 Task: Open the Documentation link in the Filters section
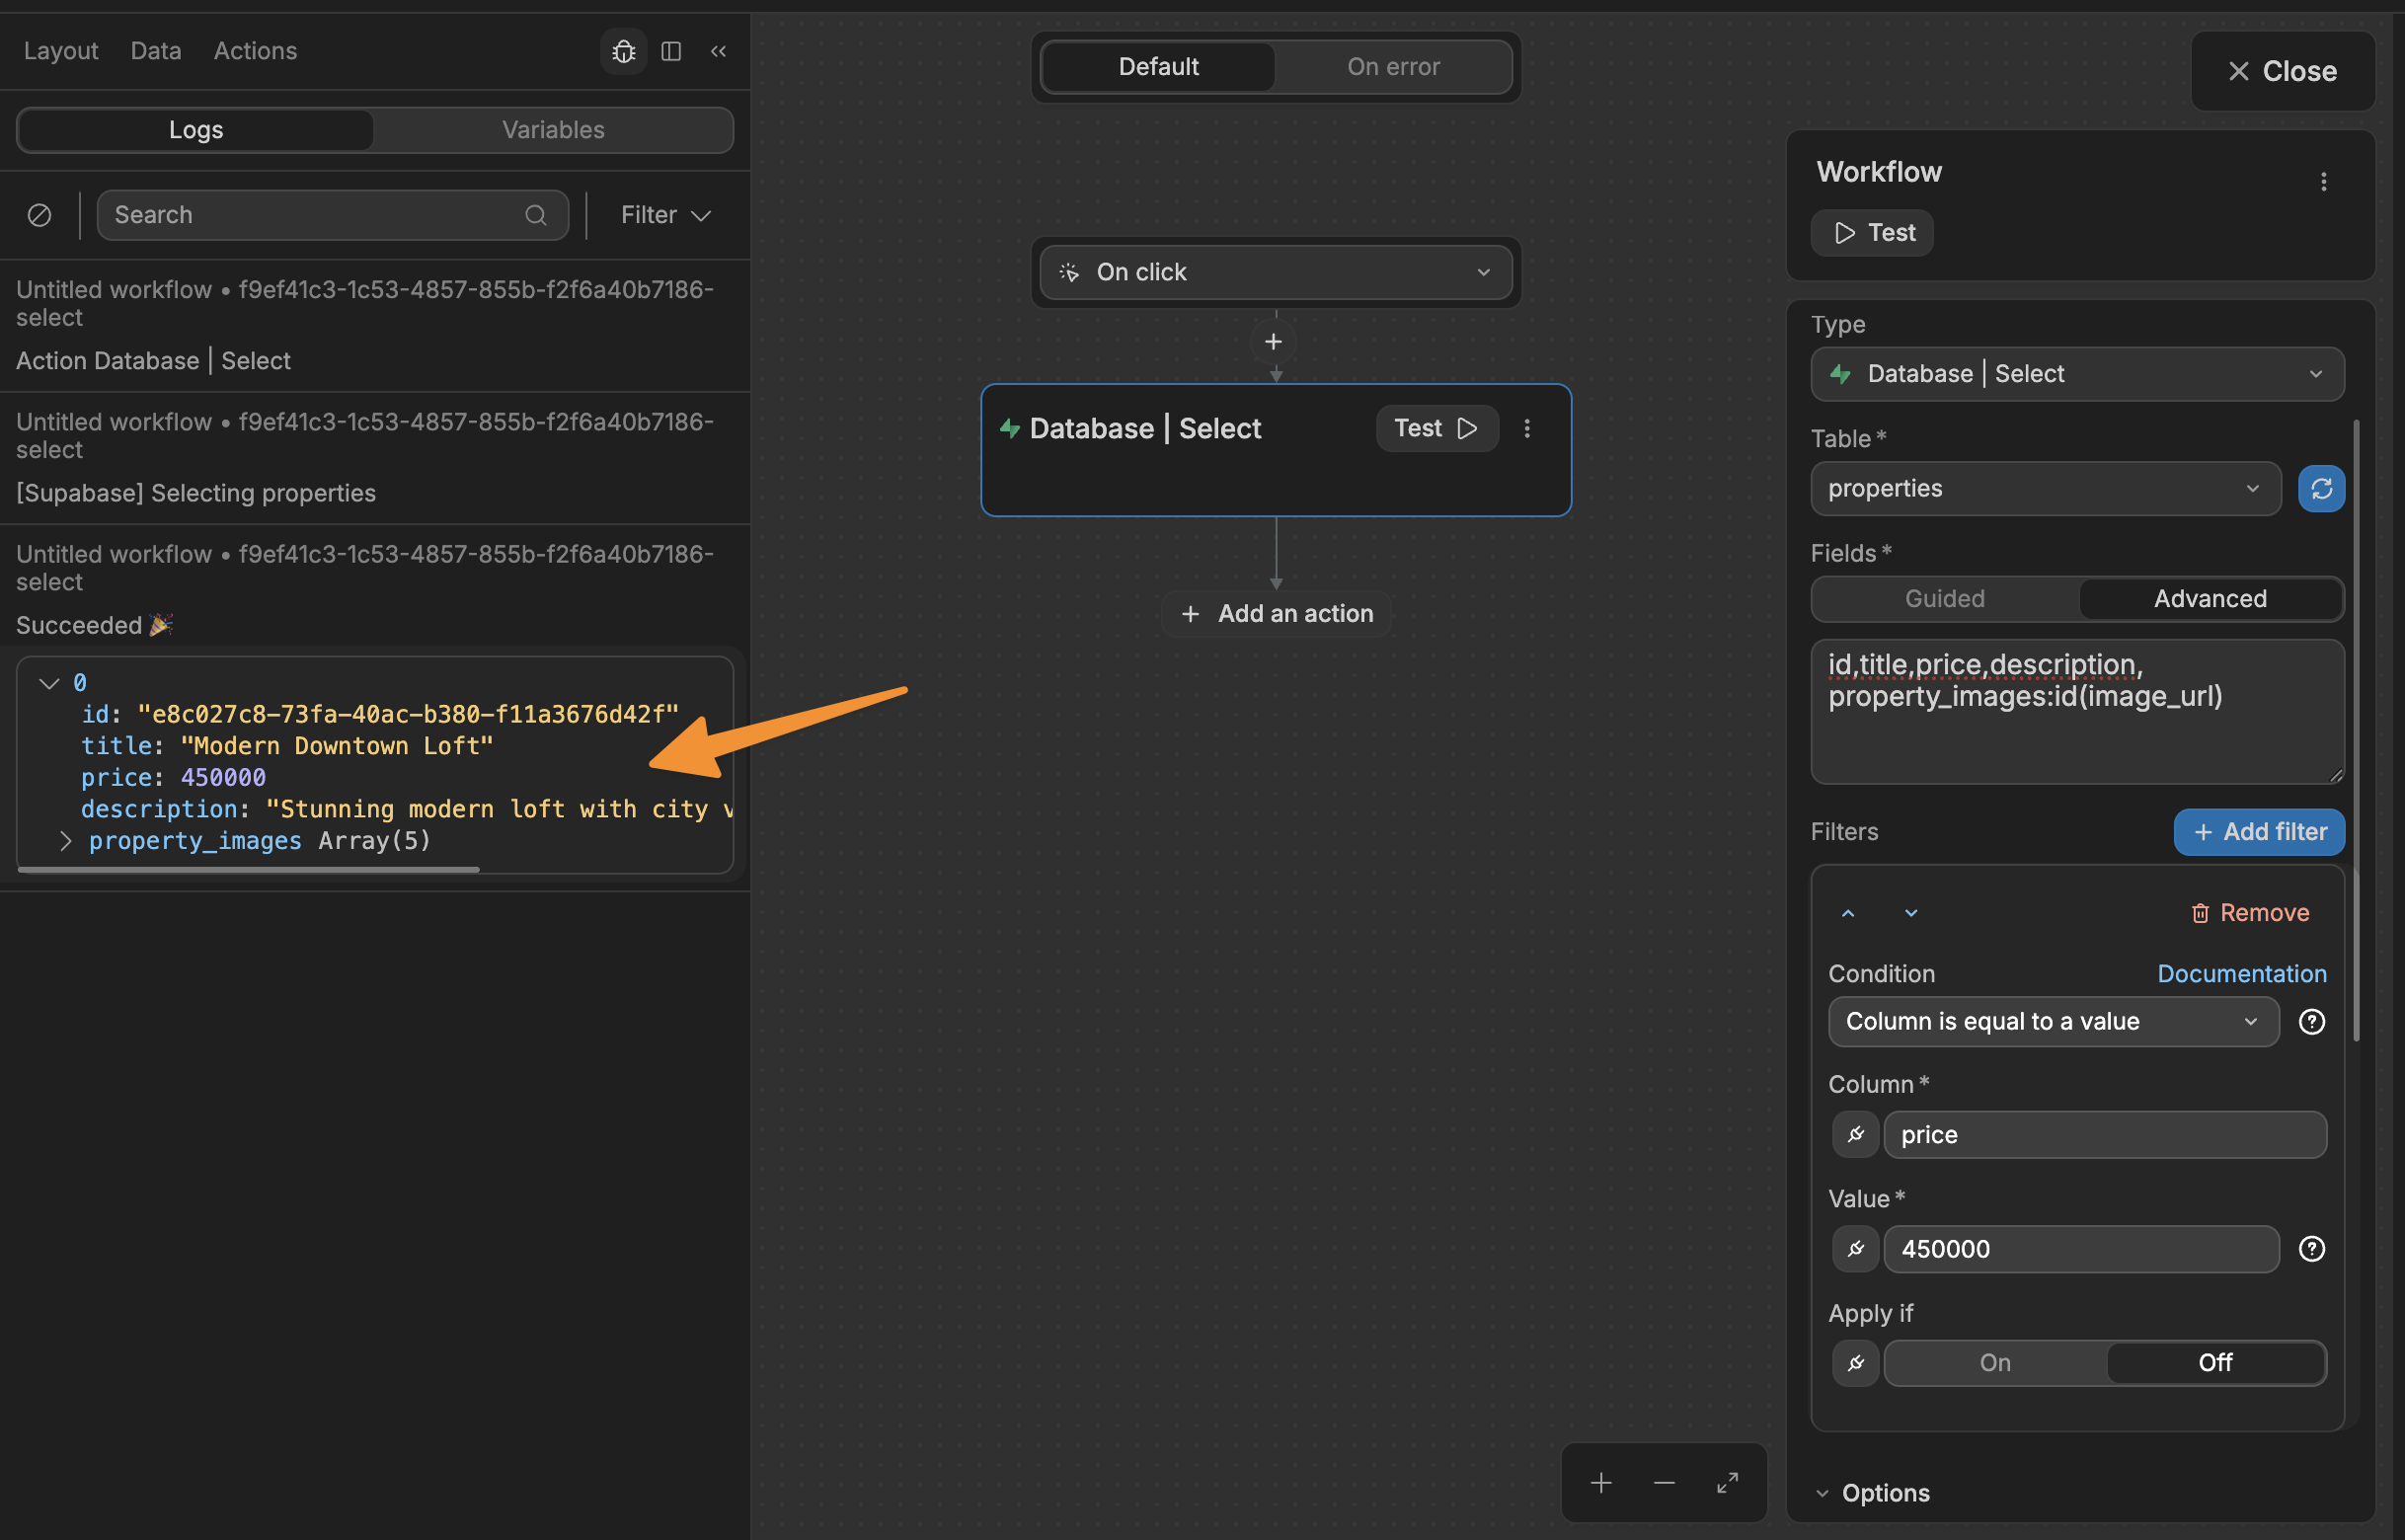[x=2243, y=973]
